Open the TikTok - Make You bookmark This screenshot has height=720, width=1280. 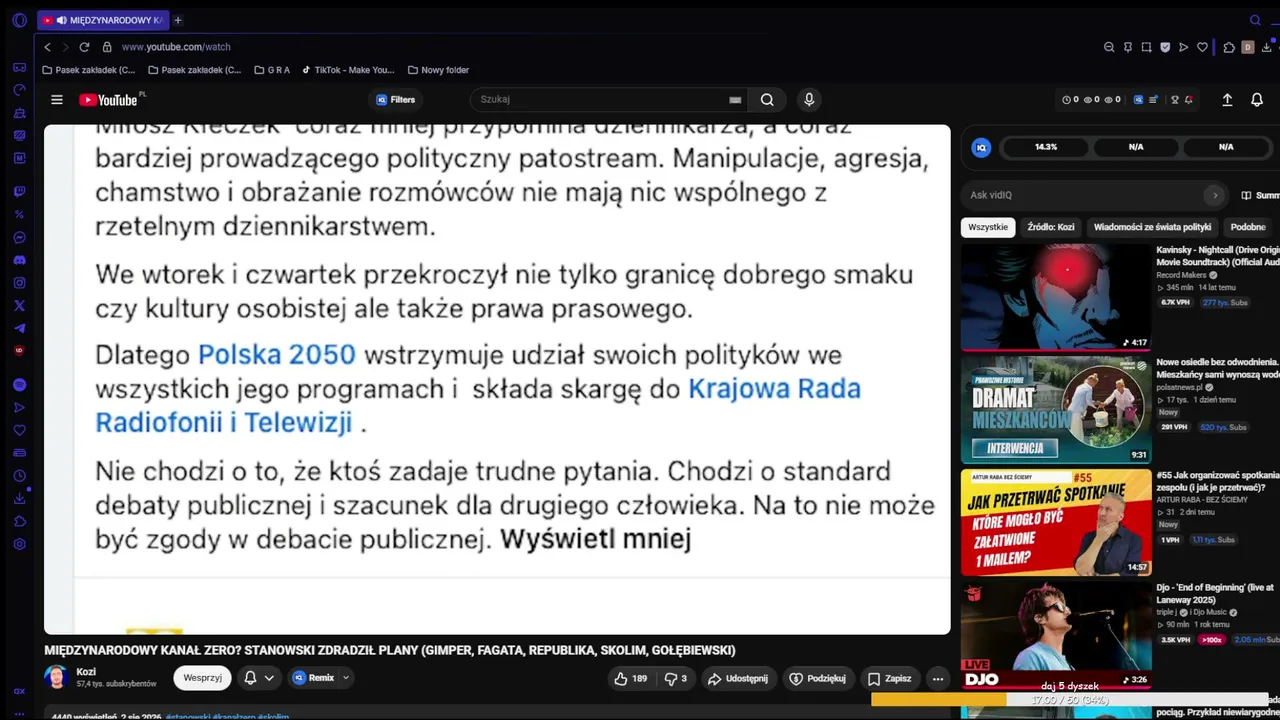pyautogui.click(x=348, y=70)
